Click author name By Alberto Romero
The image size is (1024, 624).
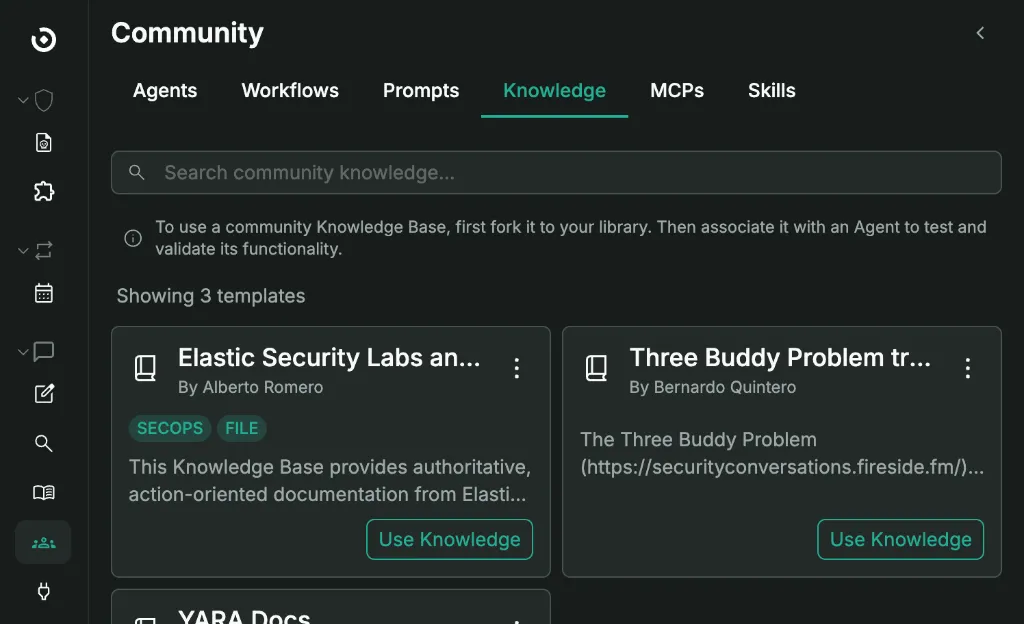pyautogui.click(x=251, y=387)
